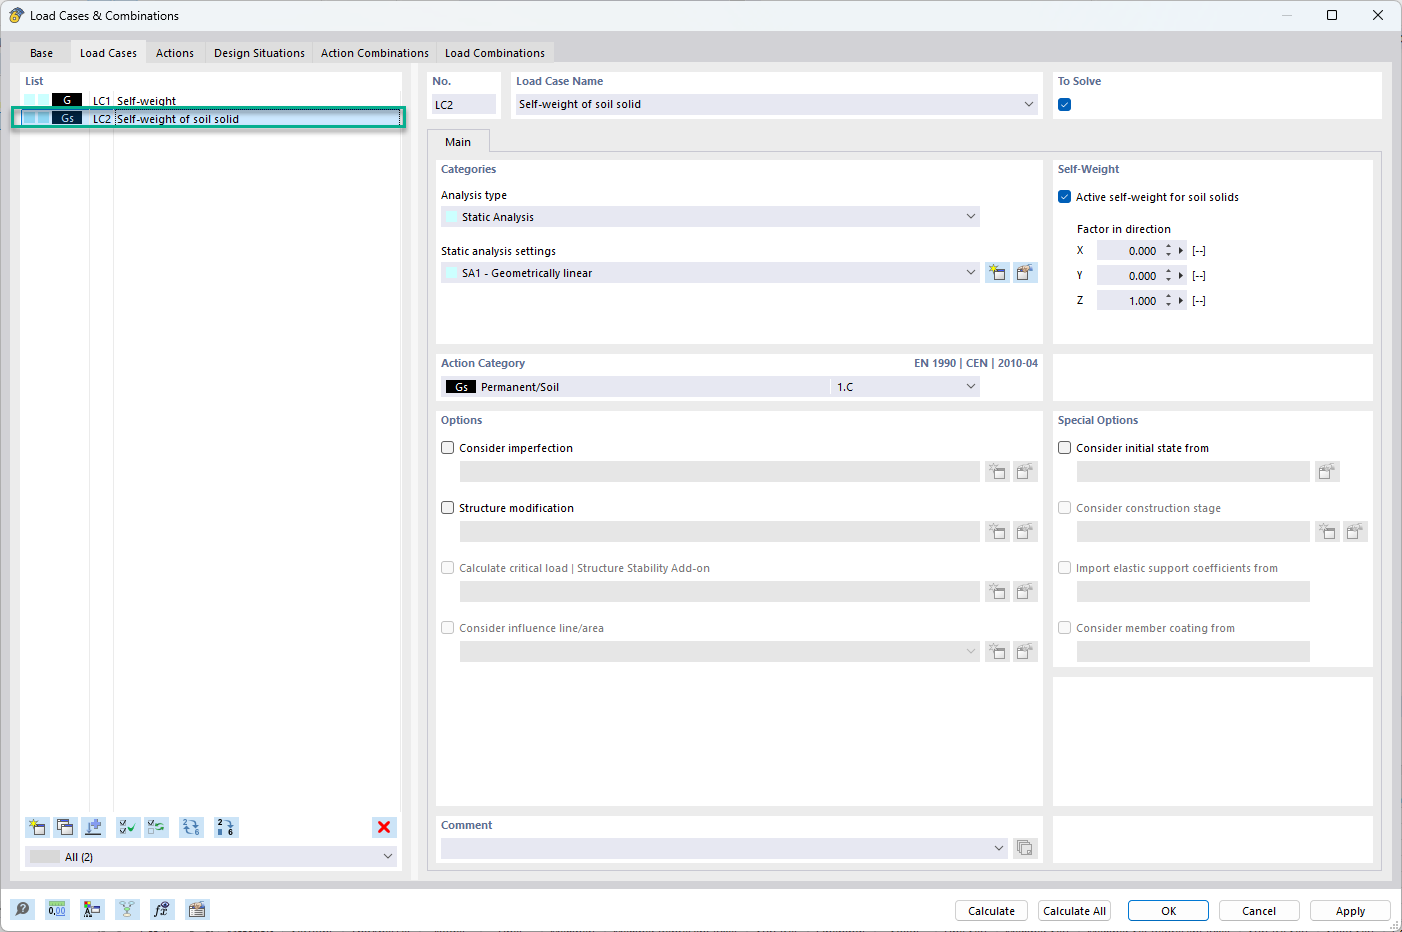Toggle Consider influence line/area checkbox

pos(448,628)
